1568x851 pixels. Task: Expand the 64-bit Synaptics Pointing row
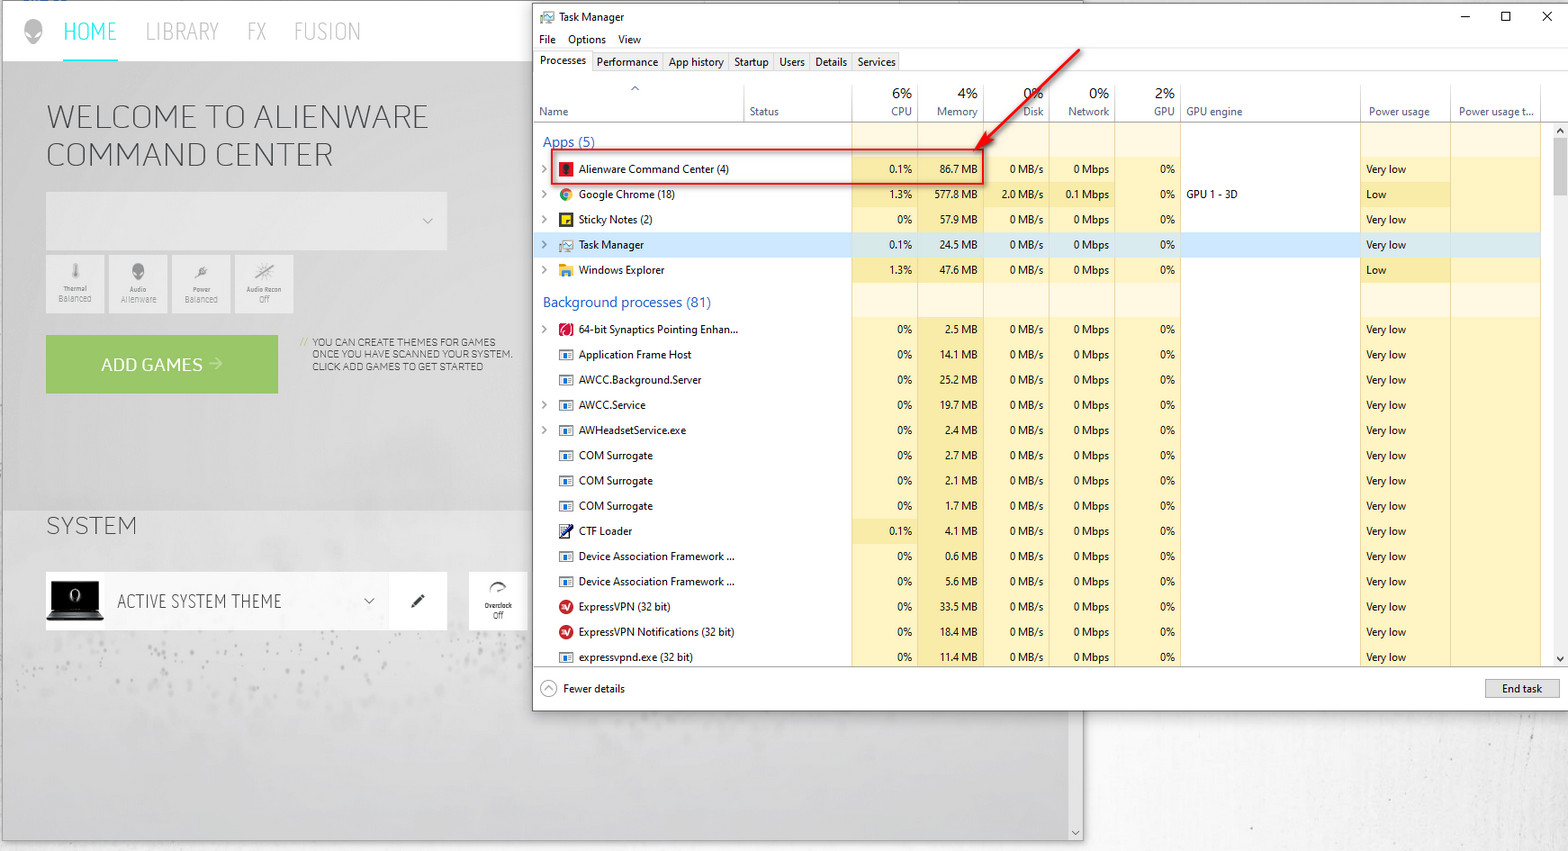click(544, 329)
